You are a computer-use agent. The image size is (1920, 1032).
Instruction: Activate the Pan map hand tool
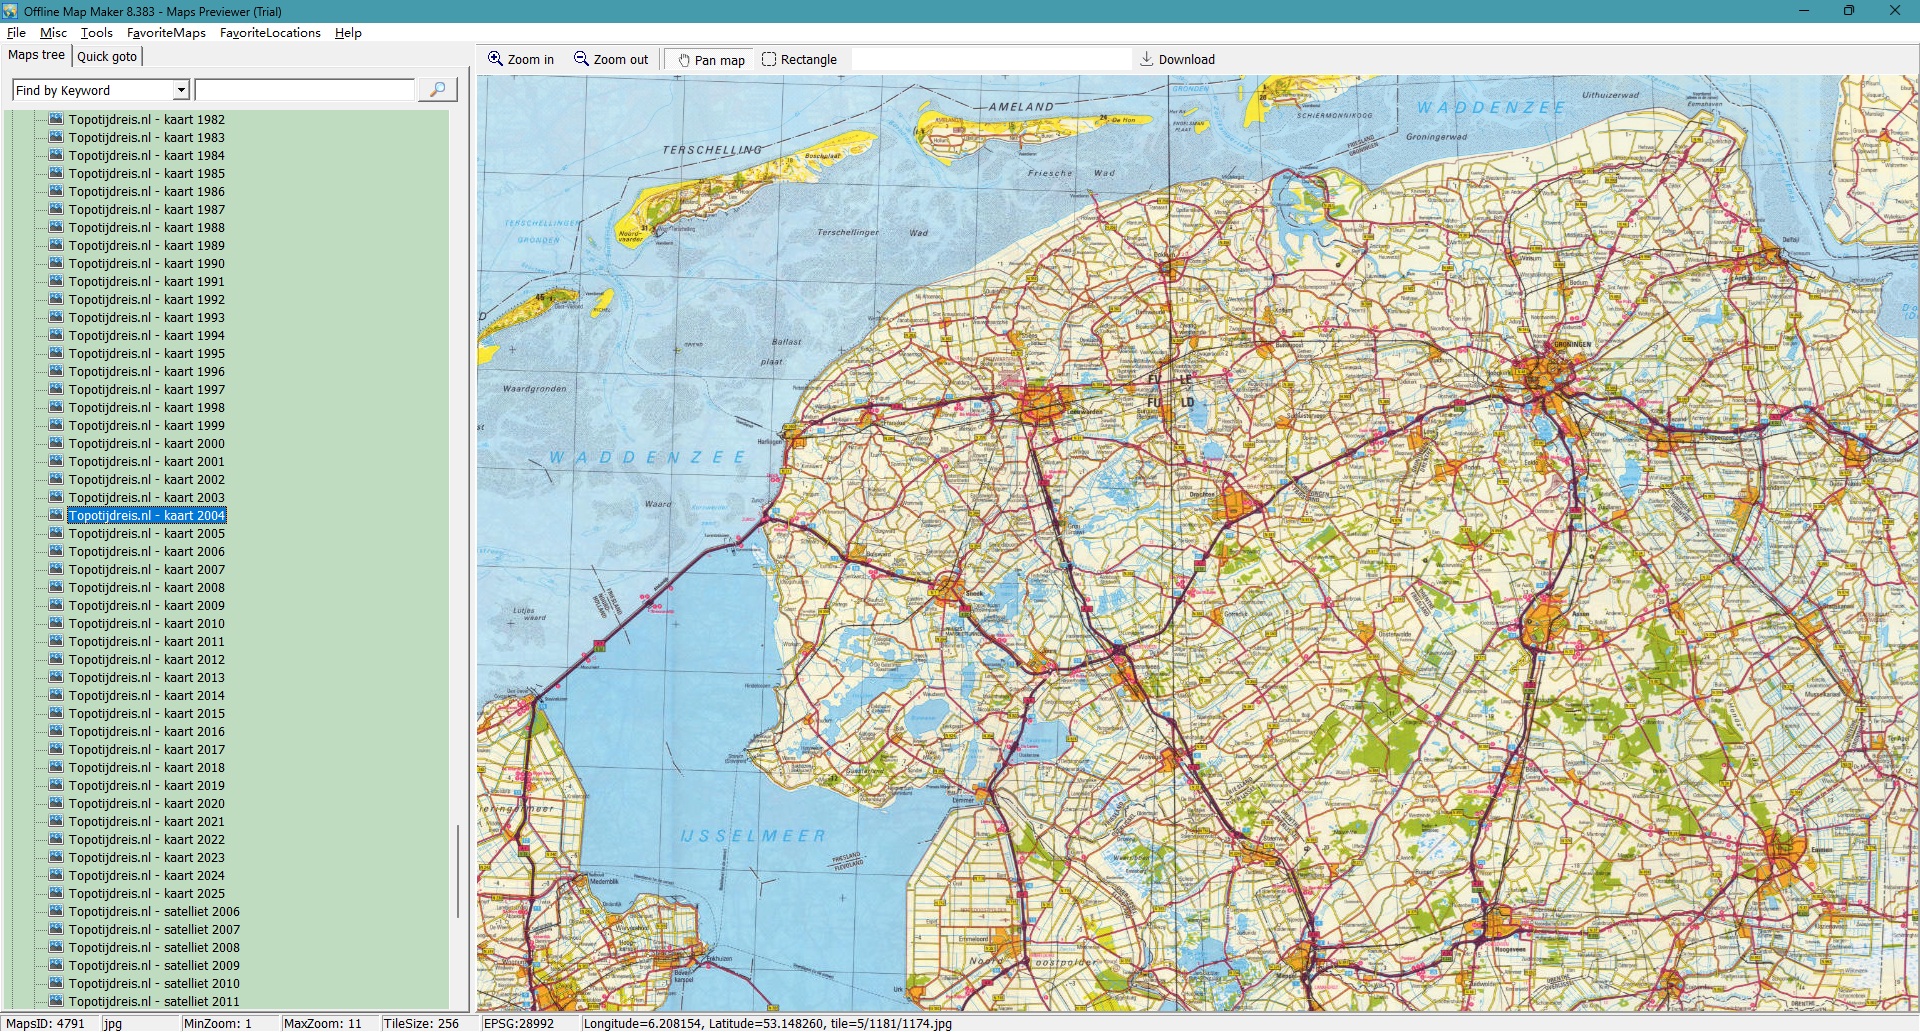684,60
